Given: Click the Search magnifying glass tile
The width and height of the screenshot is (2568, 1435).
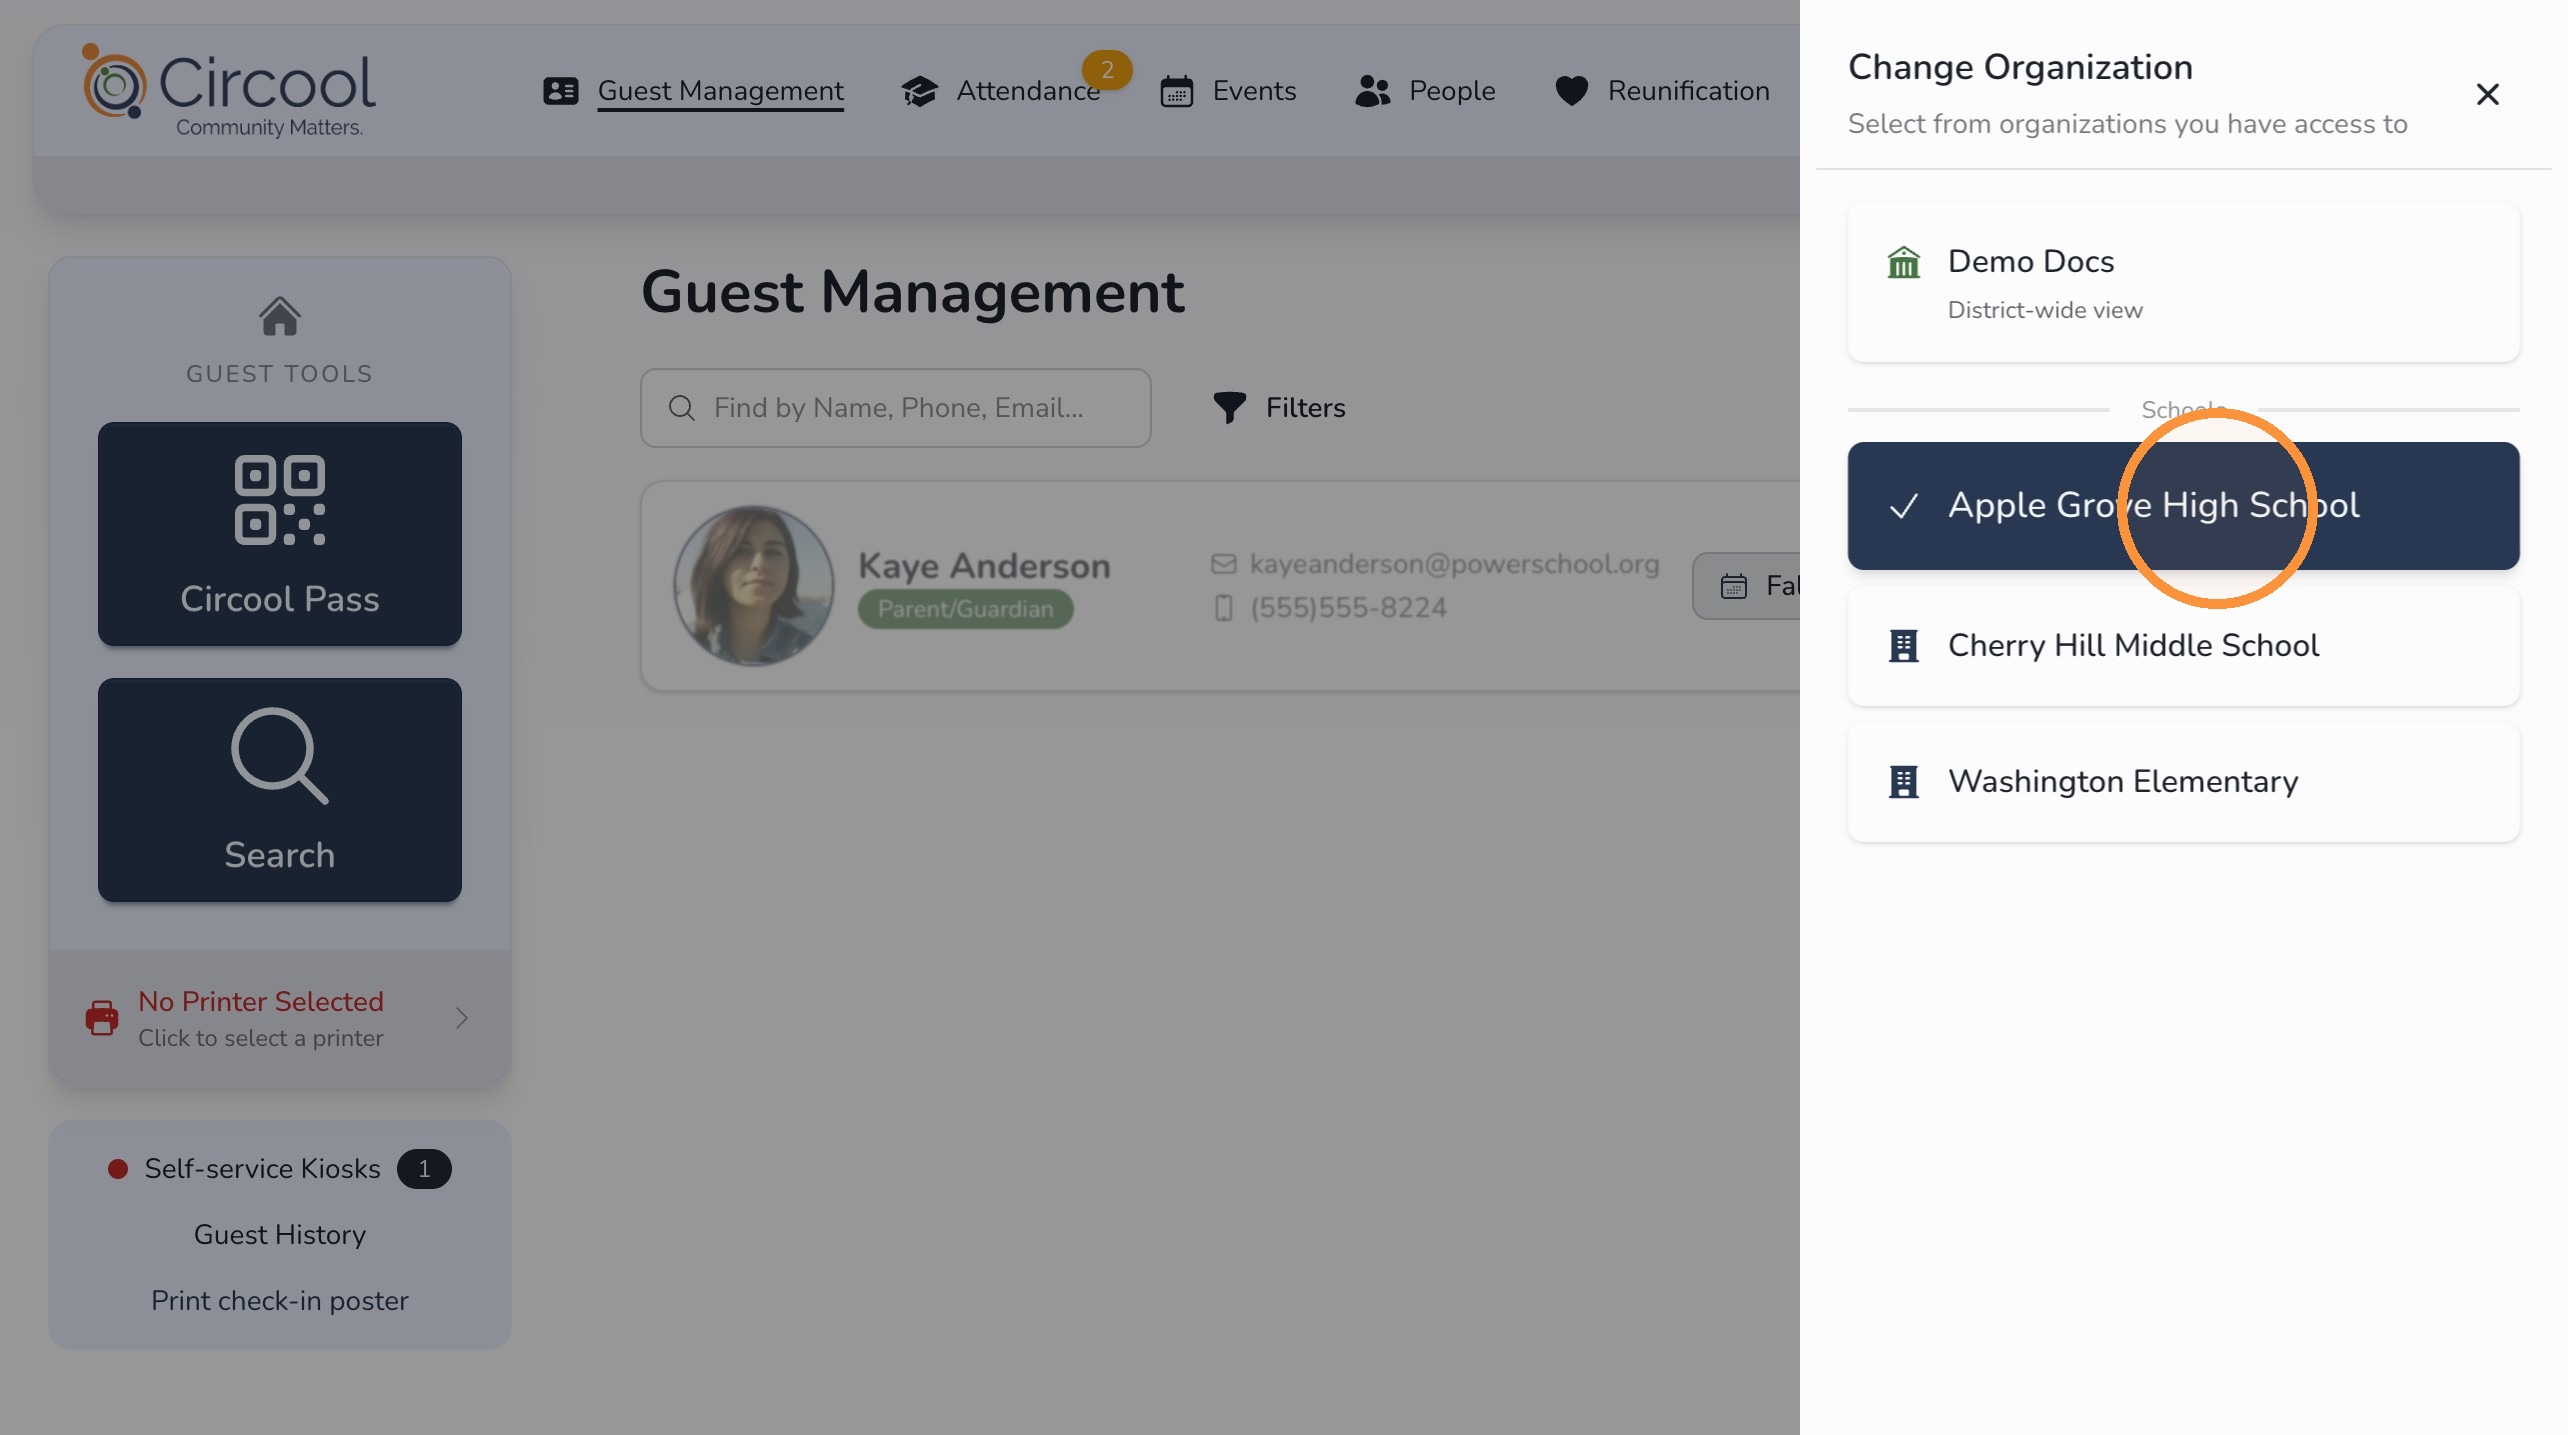Looking at the screenshot, I should [280, 790].
